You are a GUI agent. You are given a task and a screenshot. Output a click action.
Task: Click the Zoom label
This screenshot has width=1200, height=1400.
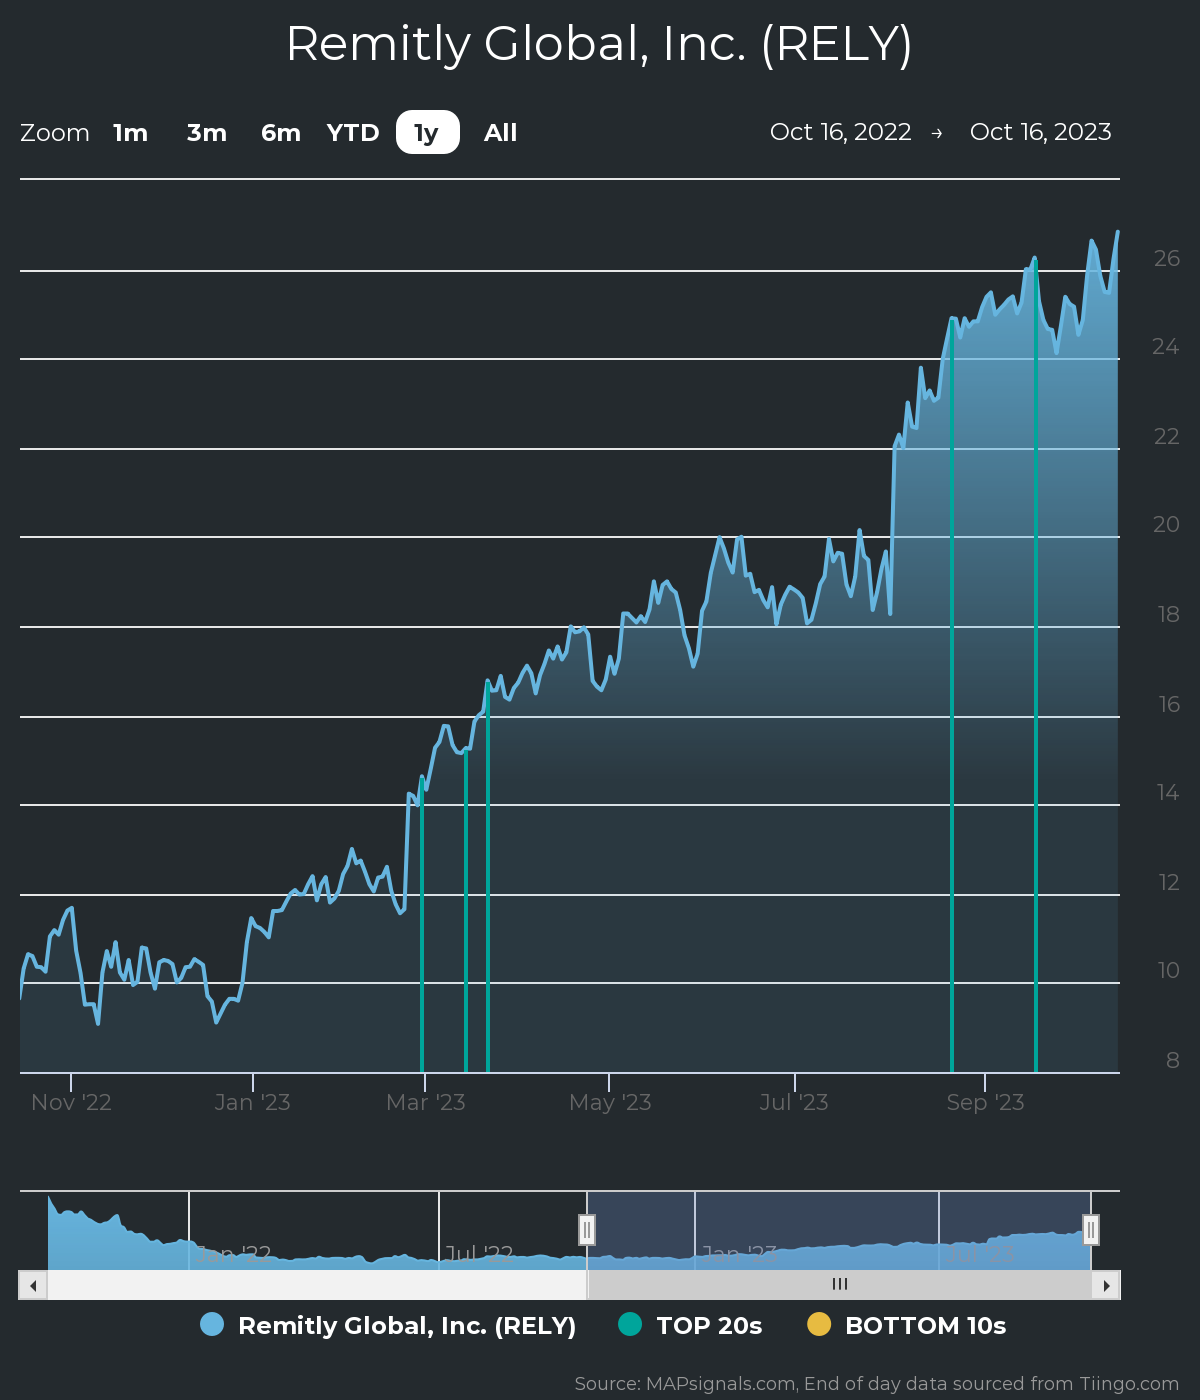55,133
